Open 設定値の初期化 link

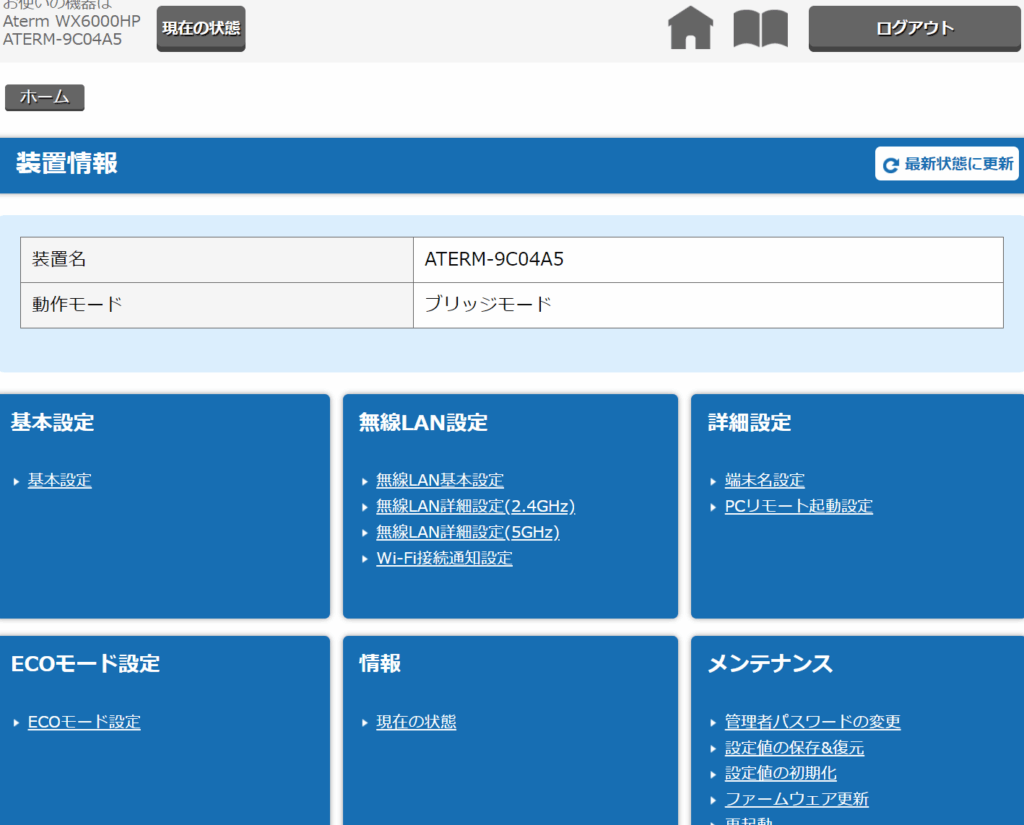[780, 773]
